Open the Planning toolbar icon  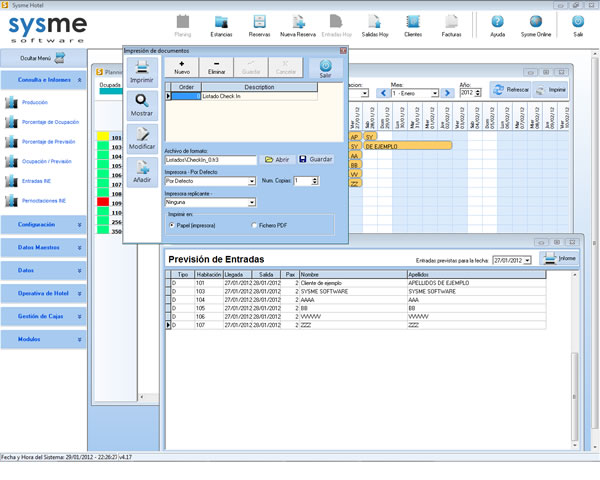183,26
